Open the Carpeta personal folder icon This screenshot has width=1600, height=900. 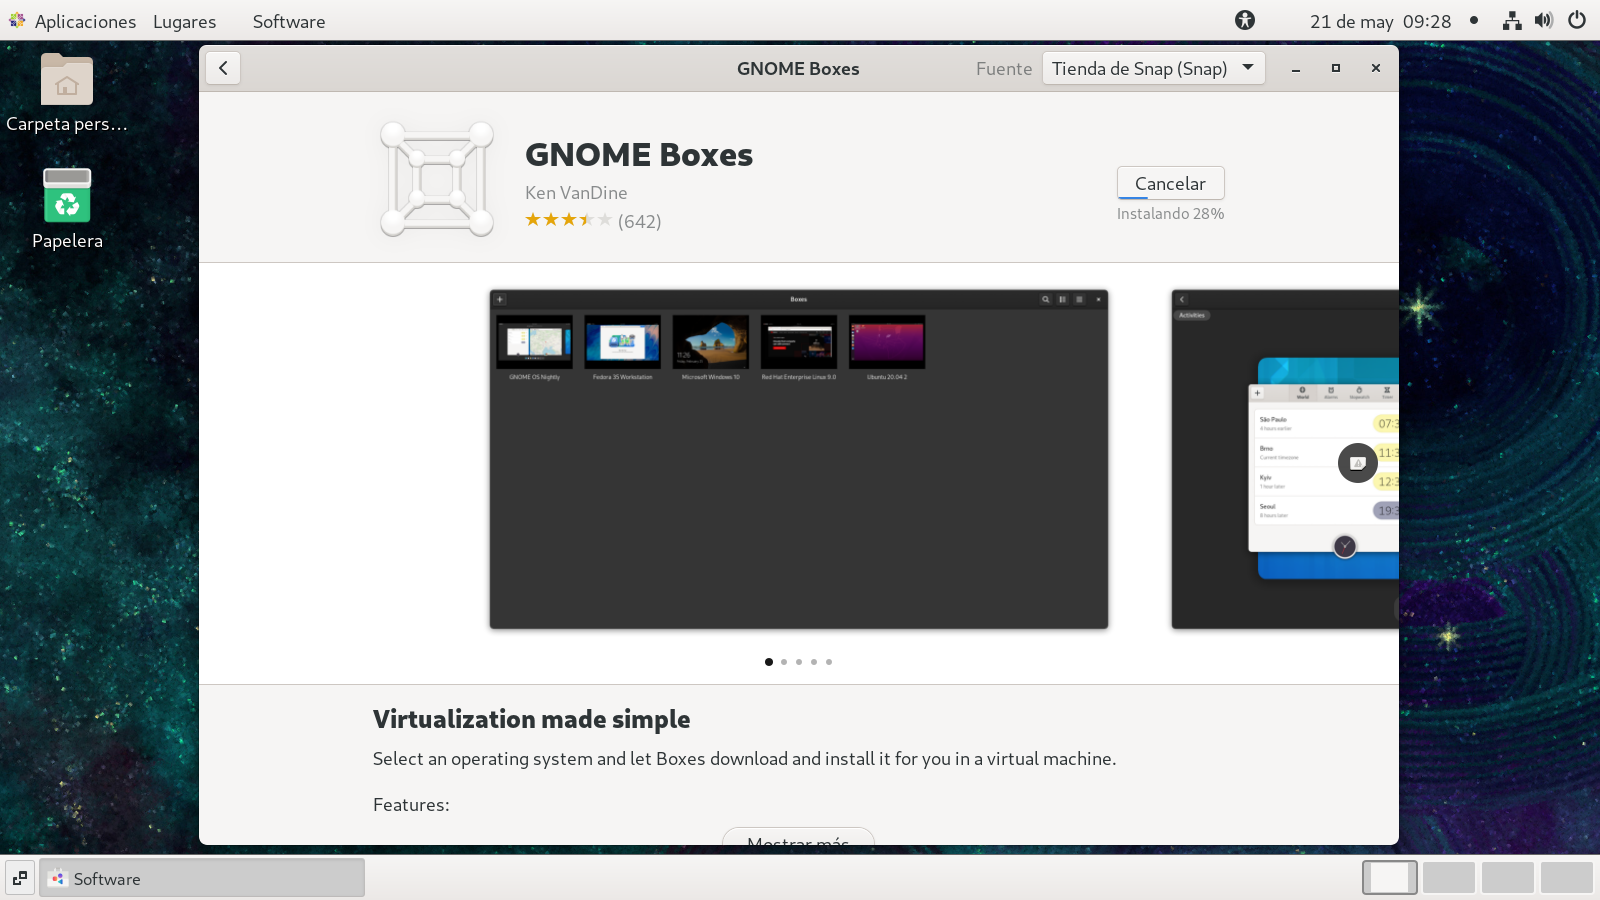(x=67, y=80)
